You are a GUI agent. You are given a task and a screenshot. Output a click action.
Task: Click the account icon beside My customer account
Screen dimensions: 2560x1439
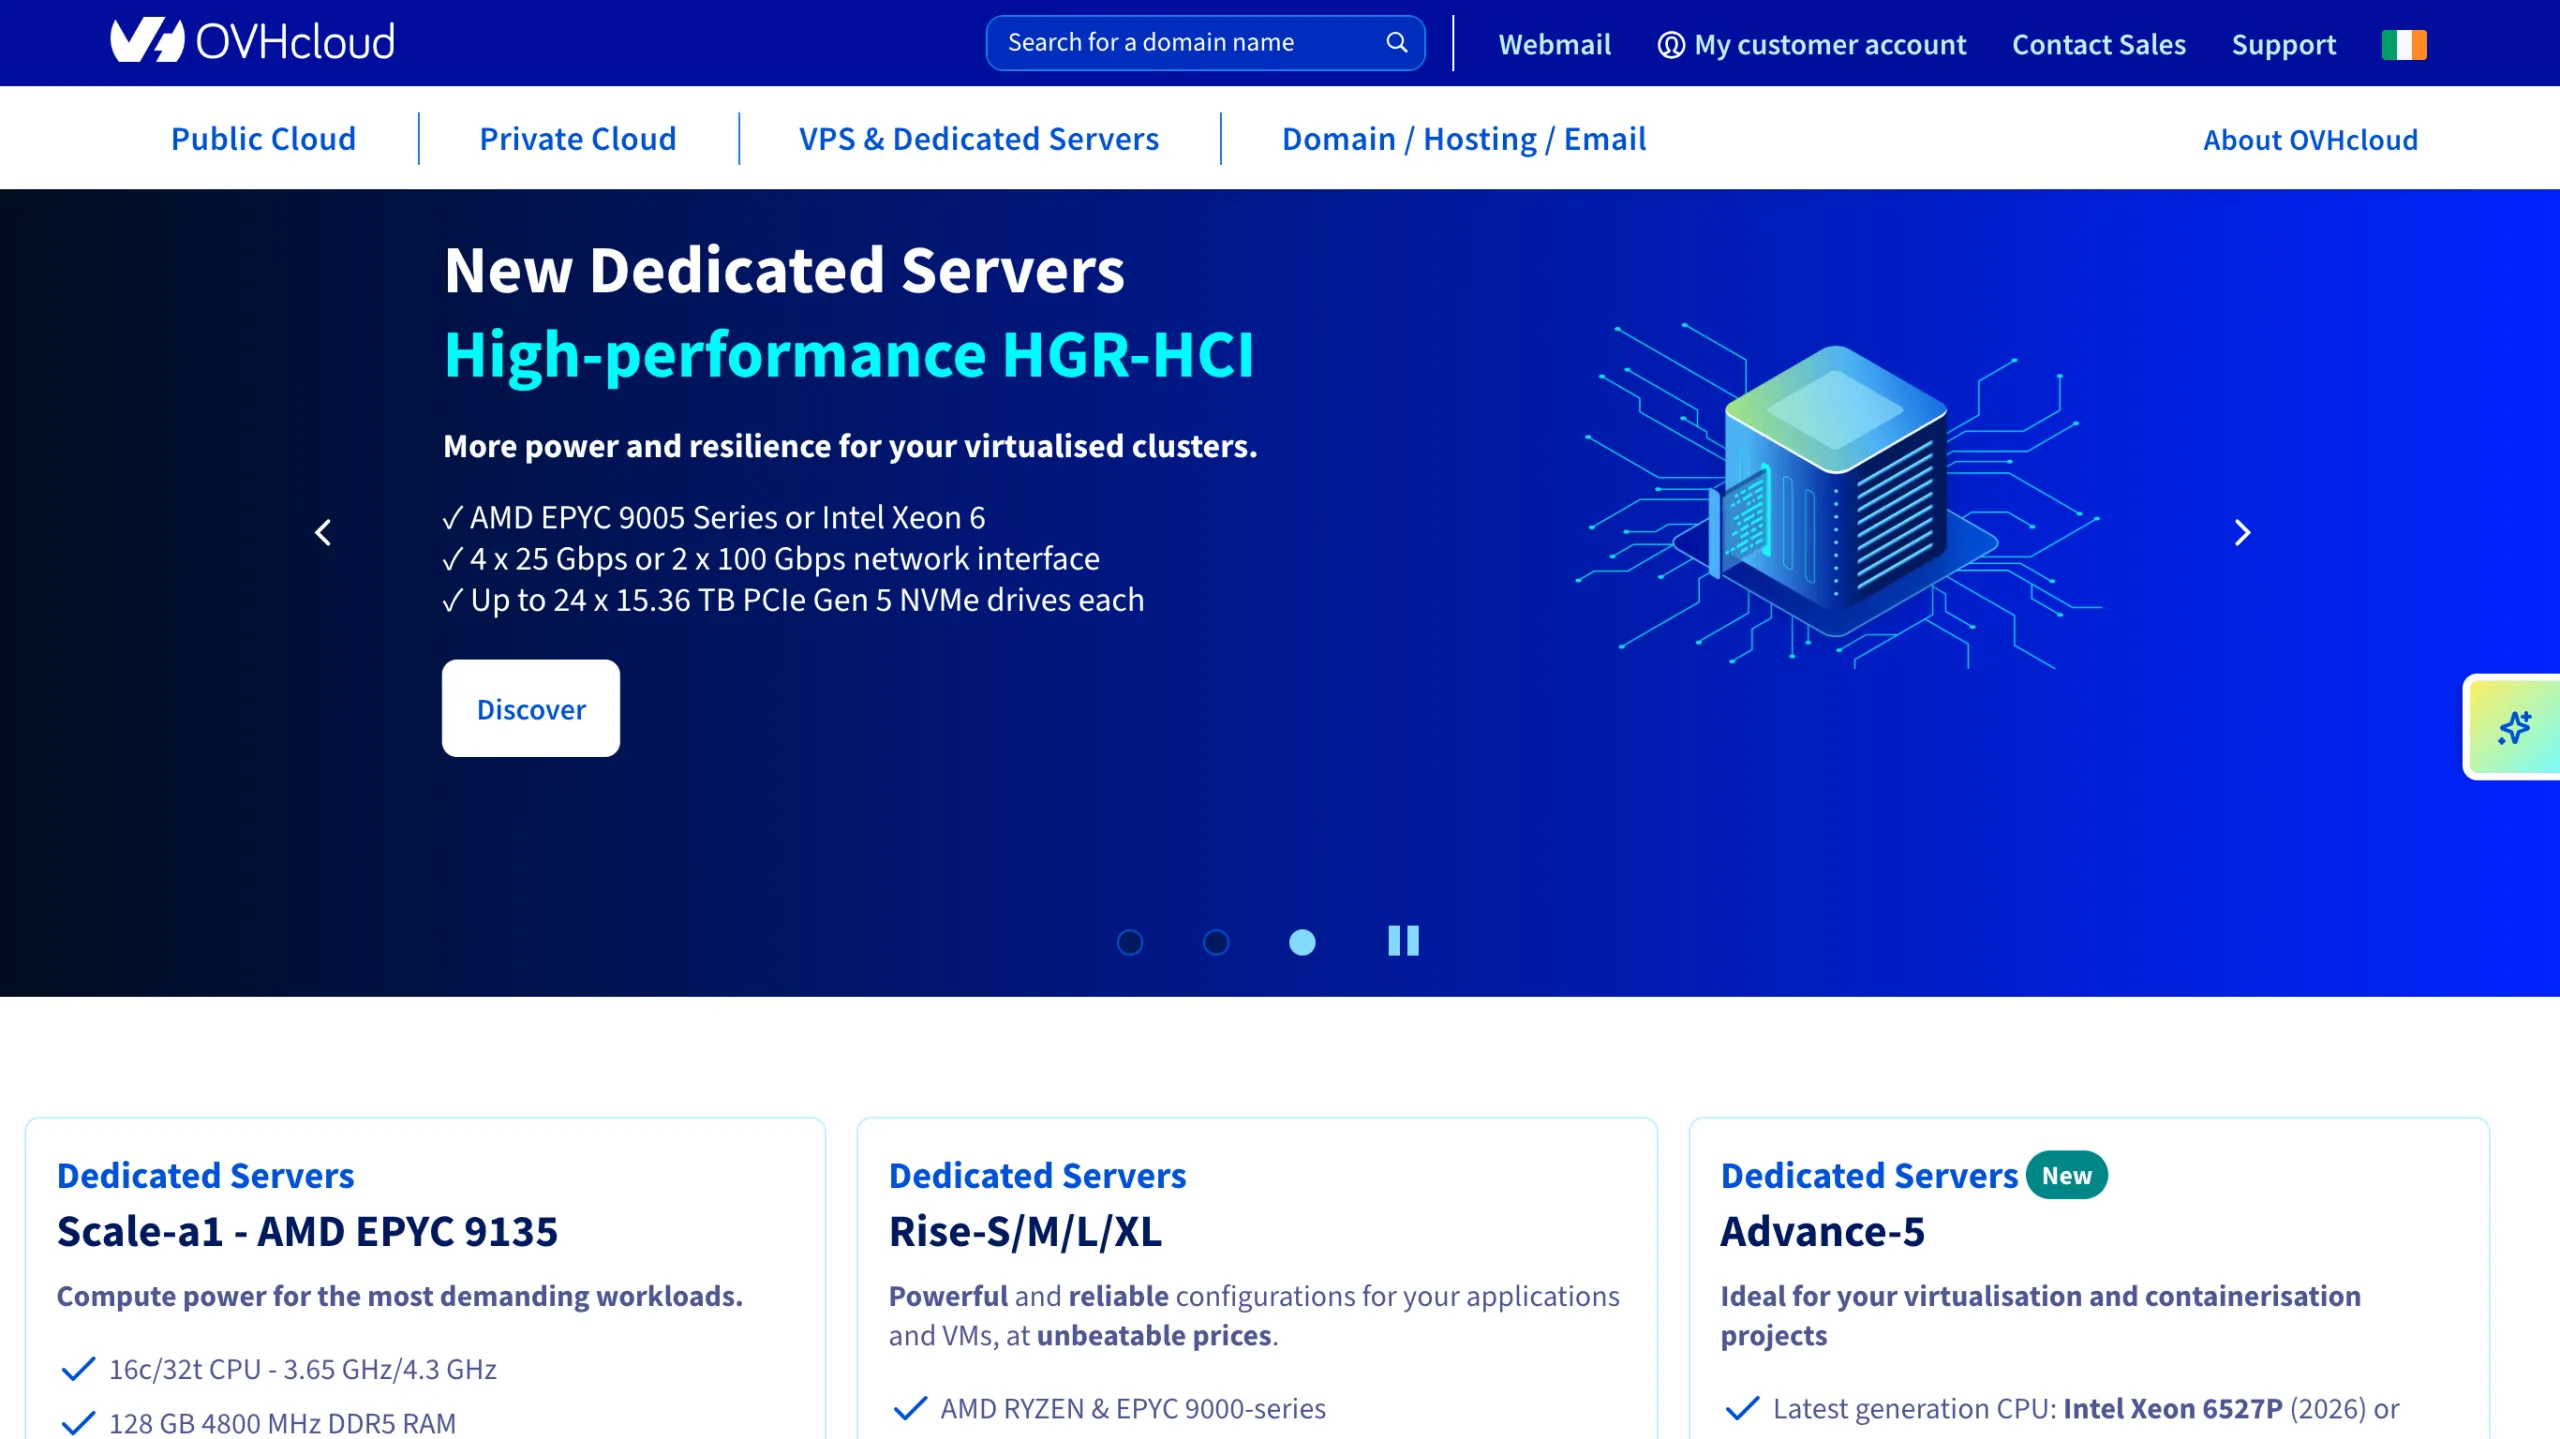(x=1671, y=45)
